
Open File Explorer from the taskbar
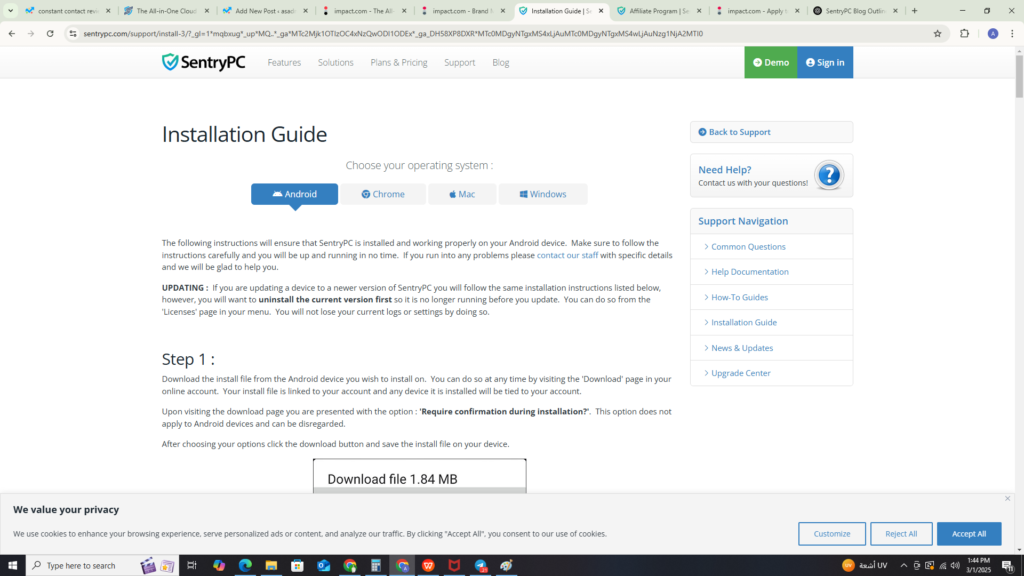pos(271,566)
